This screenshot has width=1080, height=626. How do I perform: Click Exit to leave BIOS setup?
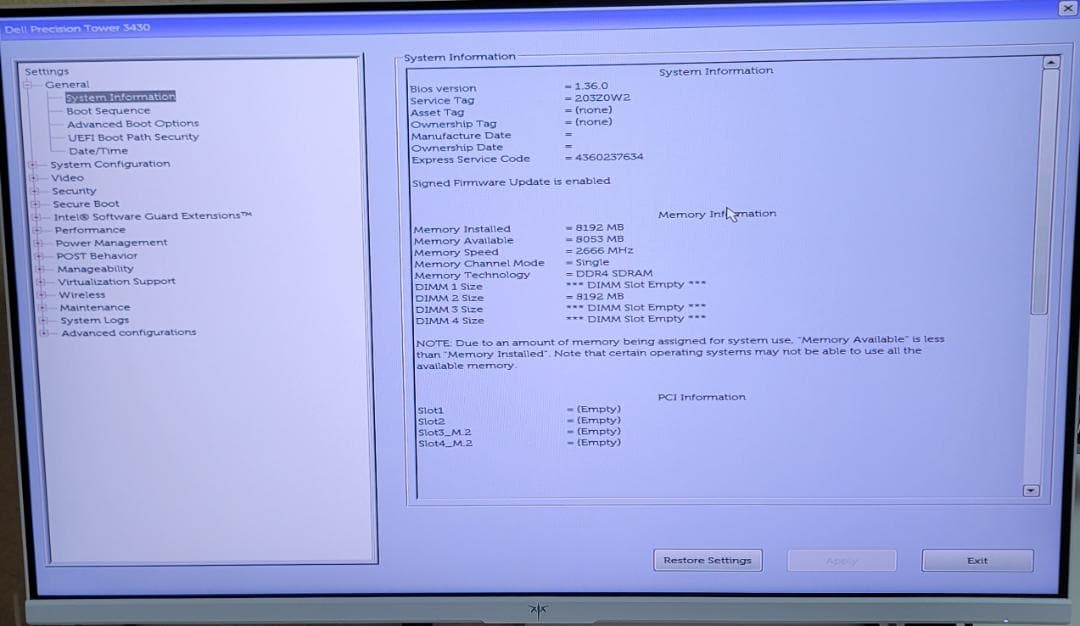coord(977,561)
